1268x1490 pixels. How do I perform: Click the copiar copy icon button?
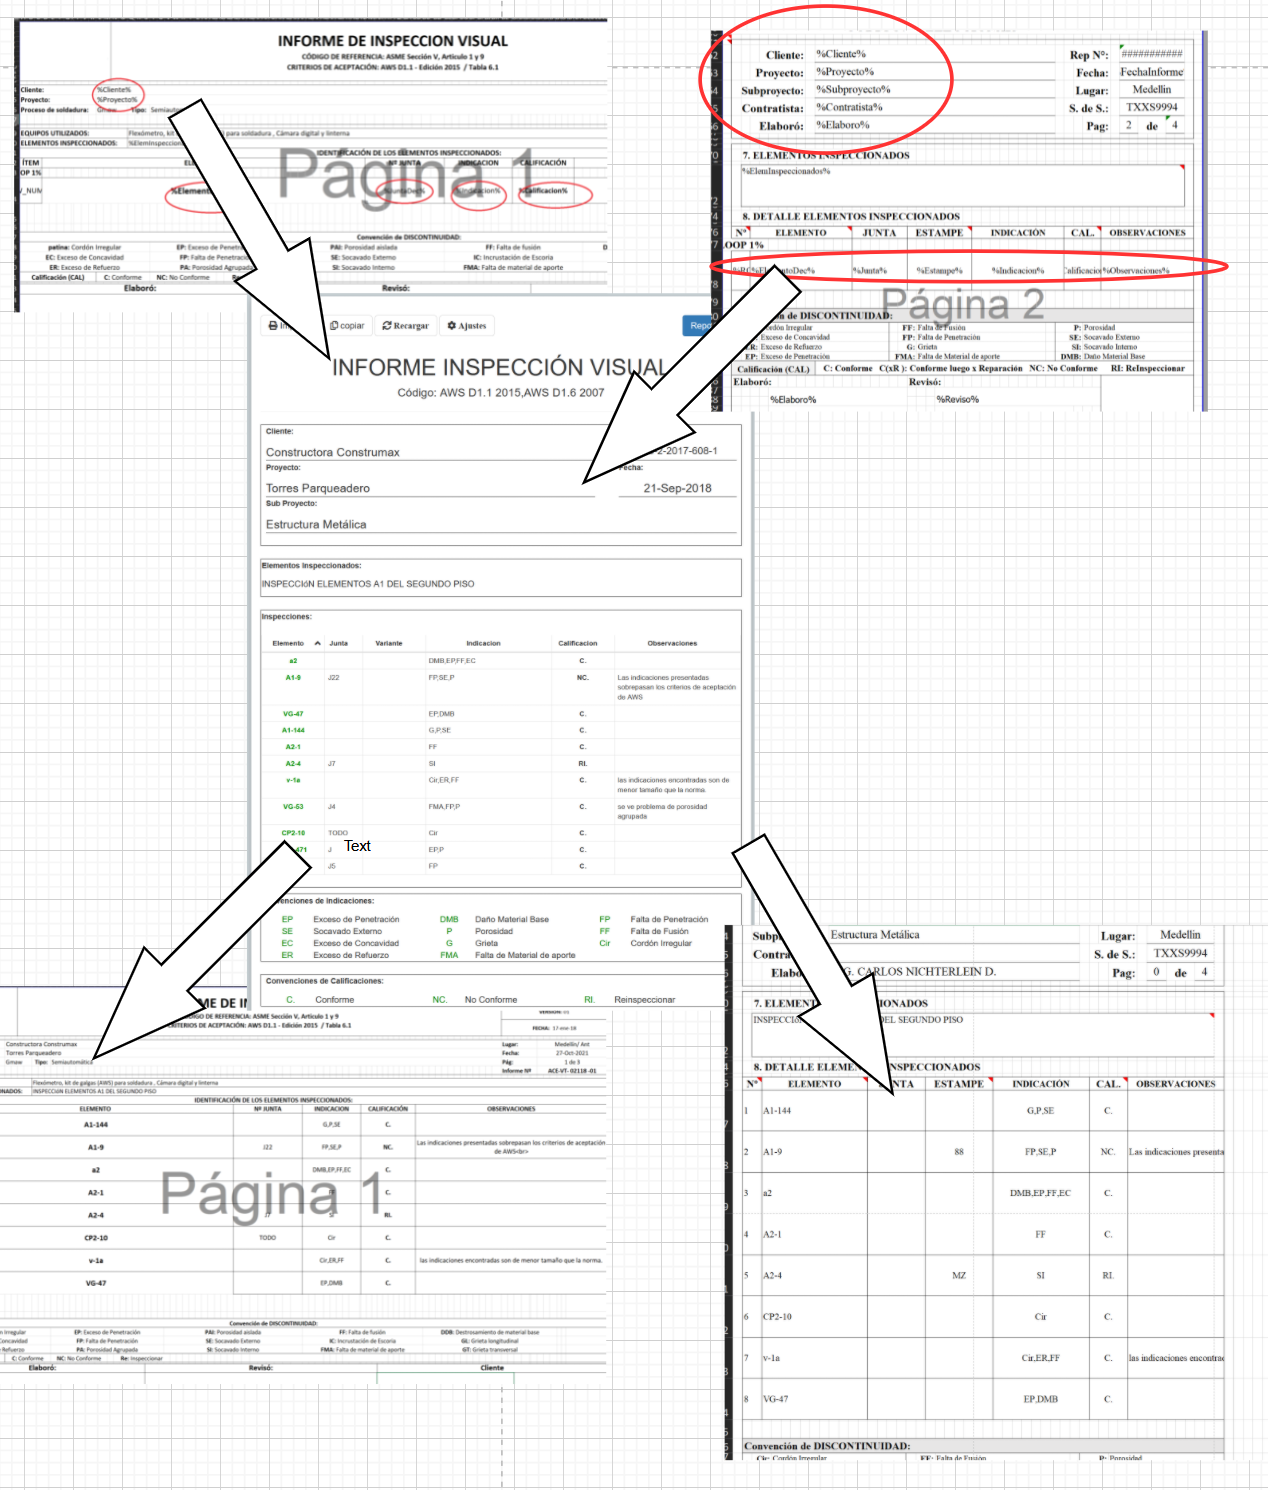tap(347, 326)
